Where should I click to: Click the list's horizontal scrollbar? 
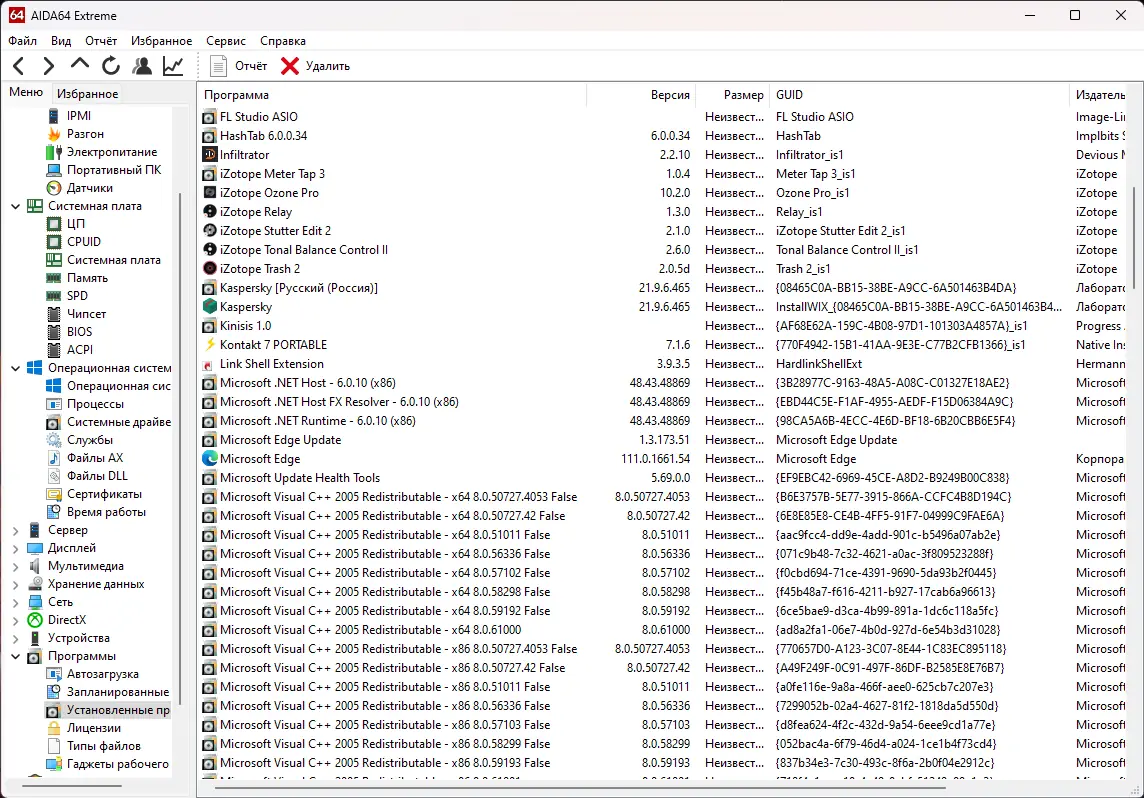(x=580, y=787)
